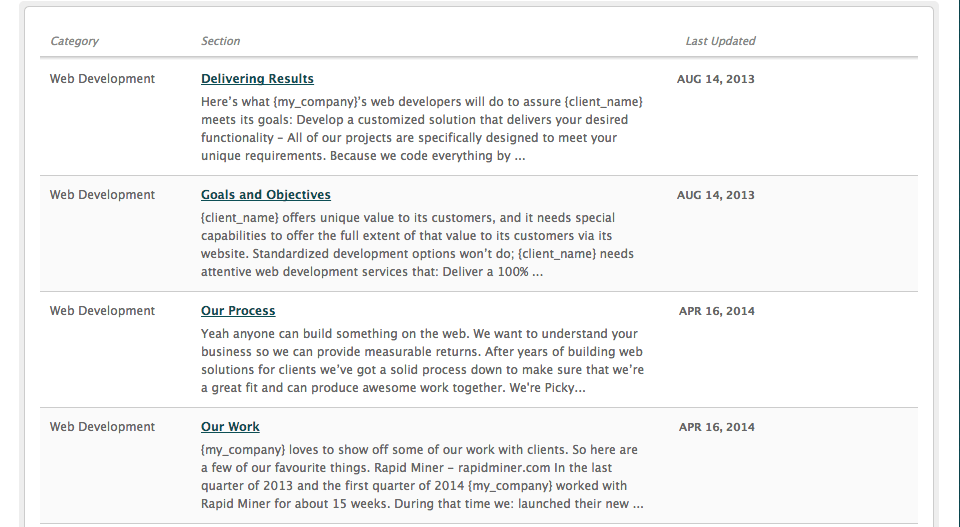Click the Our Process description paragraph

click(420, 361)
